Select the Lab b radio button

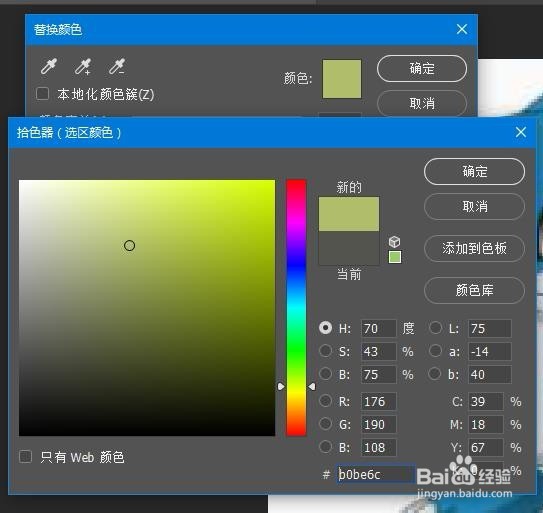coord(435,373)
